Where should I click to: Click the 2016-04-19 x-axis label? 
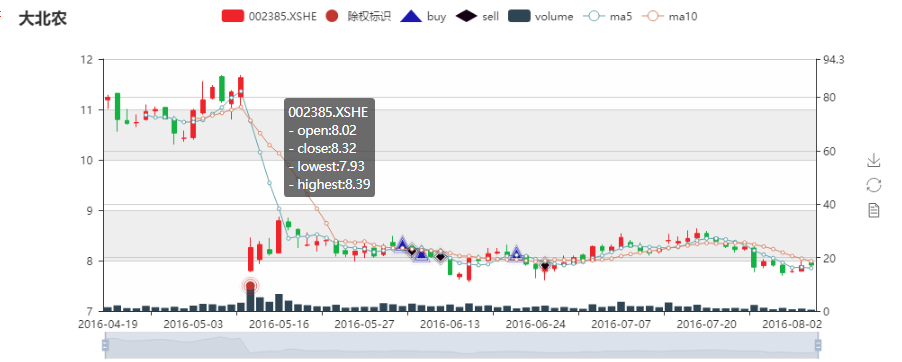pyautogui.click(x=109, y=324)
